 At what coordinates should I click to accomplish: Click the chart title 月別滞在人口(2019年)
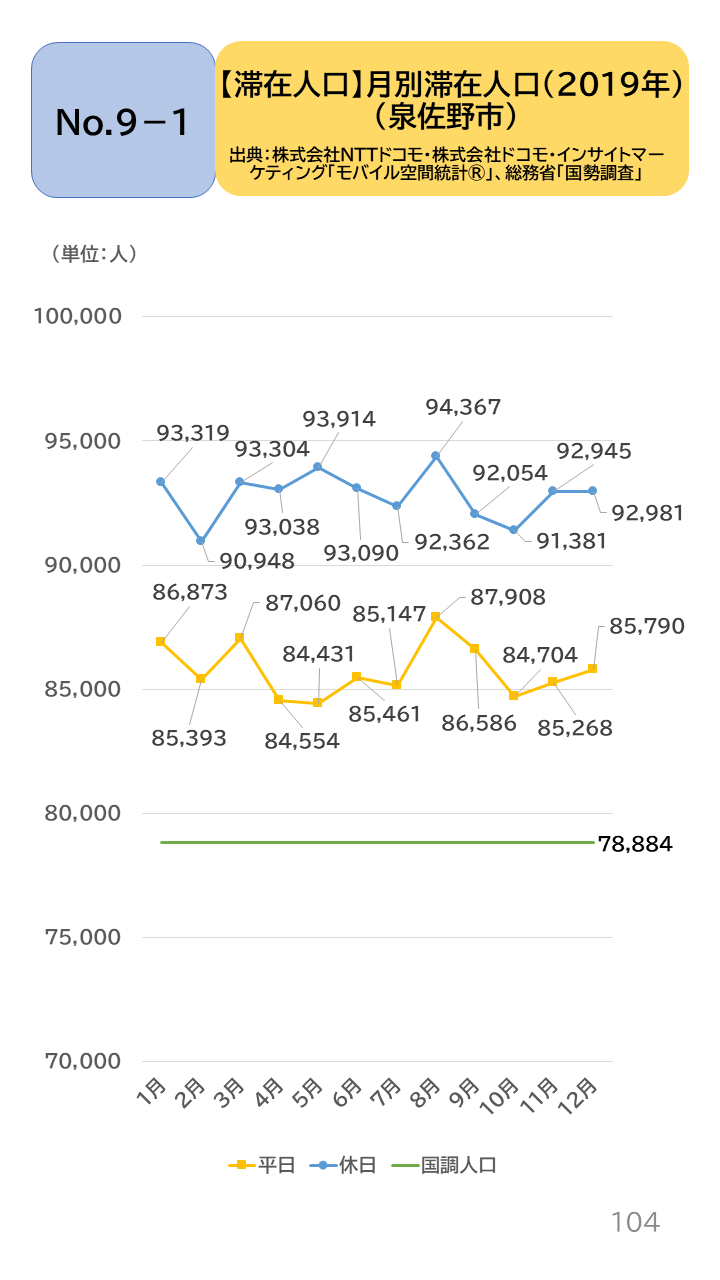point(451,87)
